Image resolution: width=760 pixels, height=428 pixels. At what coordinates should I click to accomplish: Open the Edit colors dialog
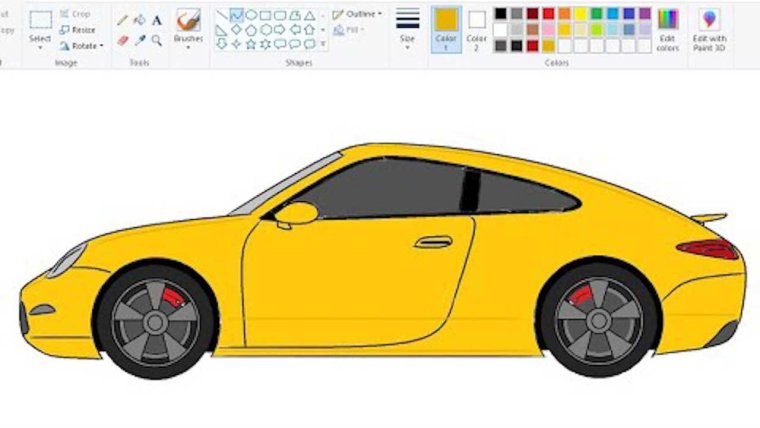pos(667,28)
